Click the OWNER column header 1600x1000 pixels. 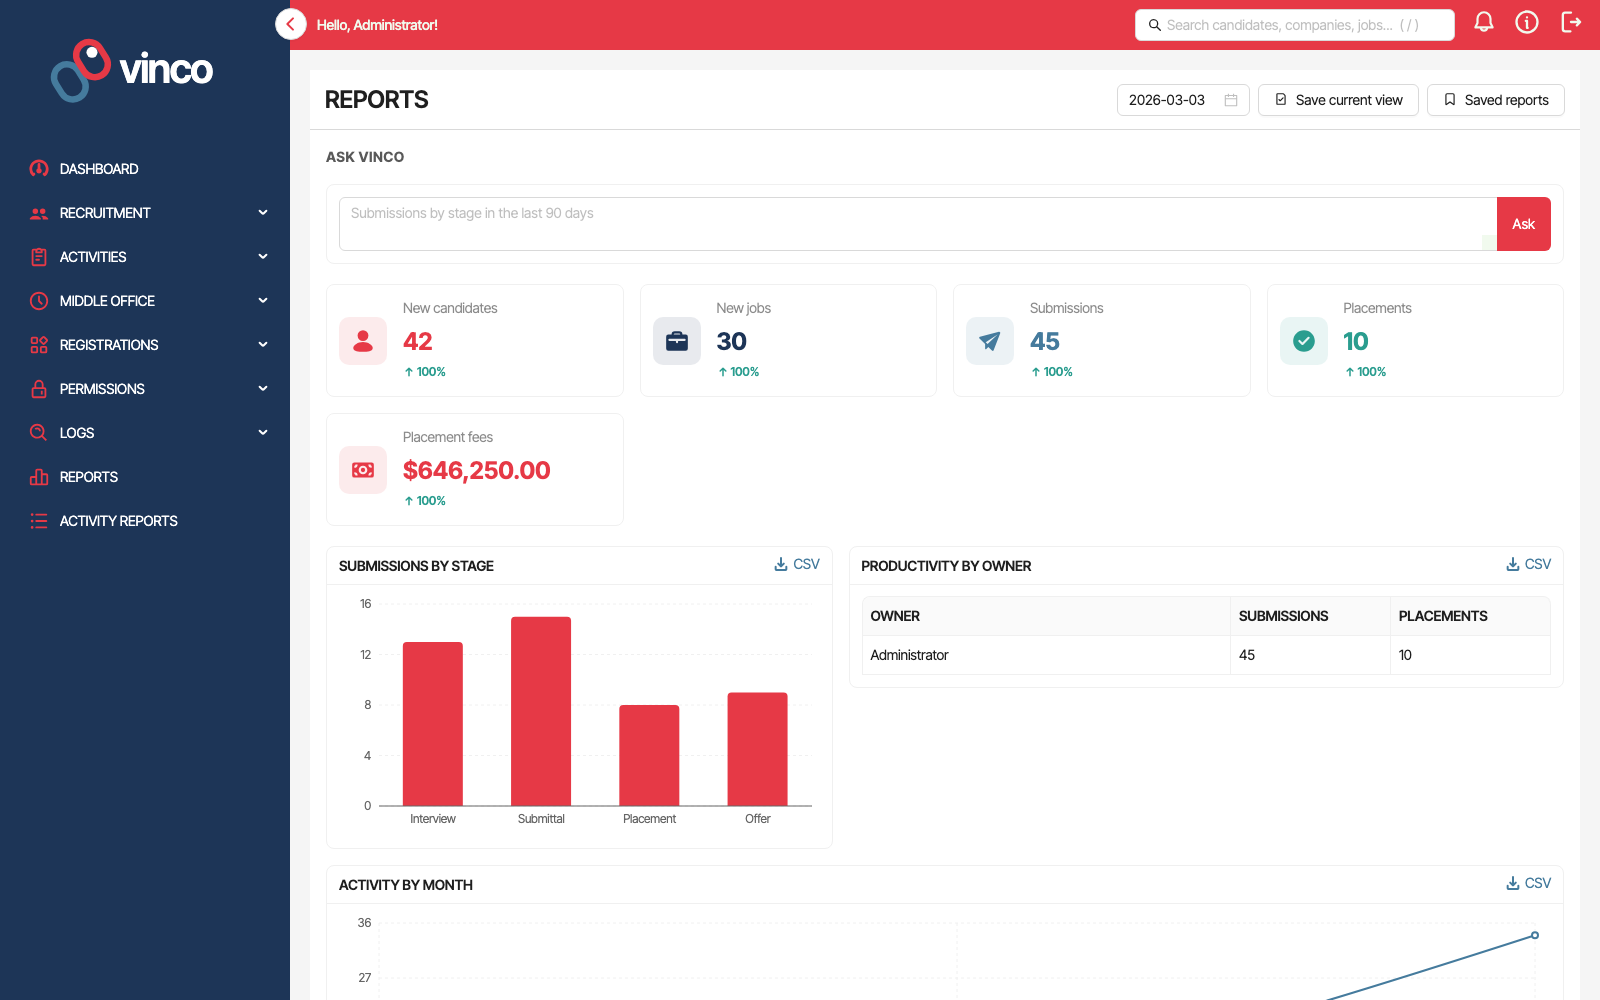(1046, 616)
